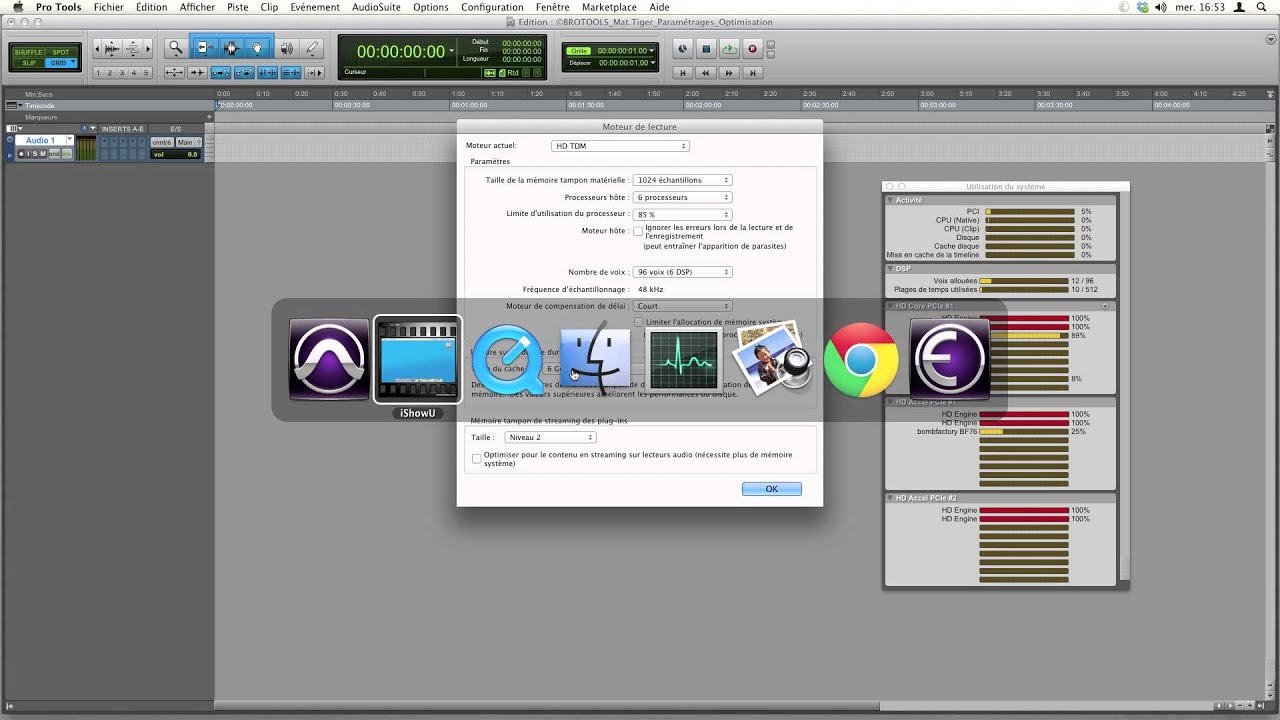Screen dimensions: 1280x720
Task: Switch to iShowU in the app switcher
Action: (x=418, y=359)
